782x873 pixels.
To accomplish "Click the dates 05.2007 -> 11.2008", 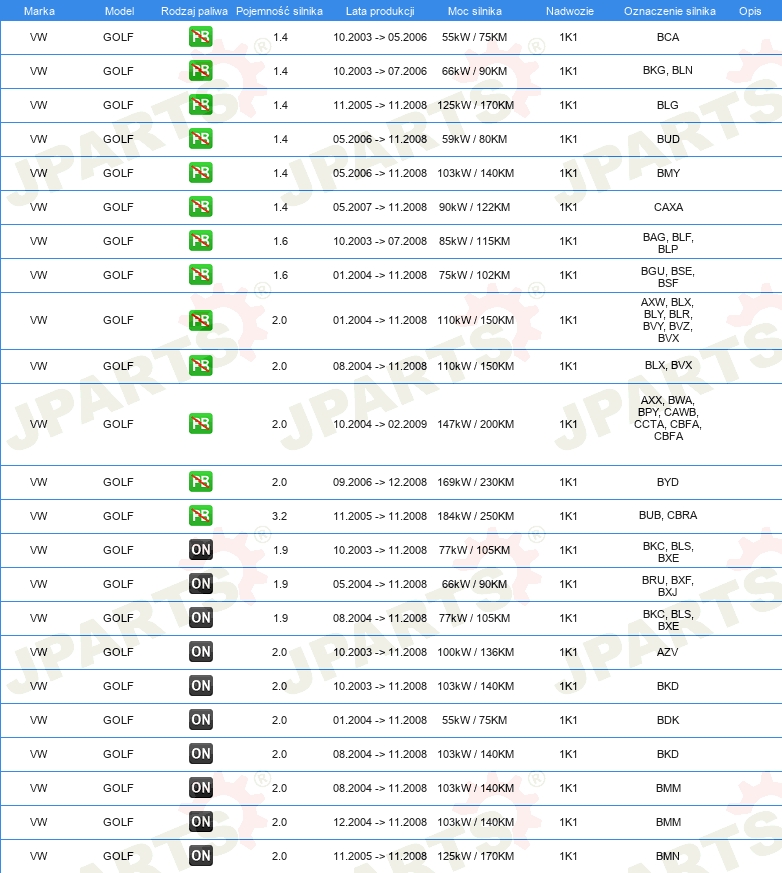I will (x=380, y=207).
